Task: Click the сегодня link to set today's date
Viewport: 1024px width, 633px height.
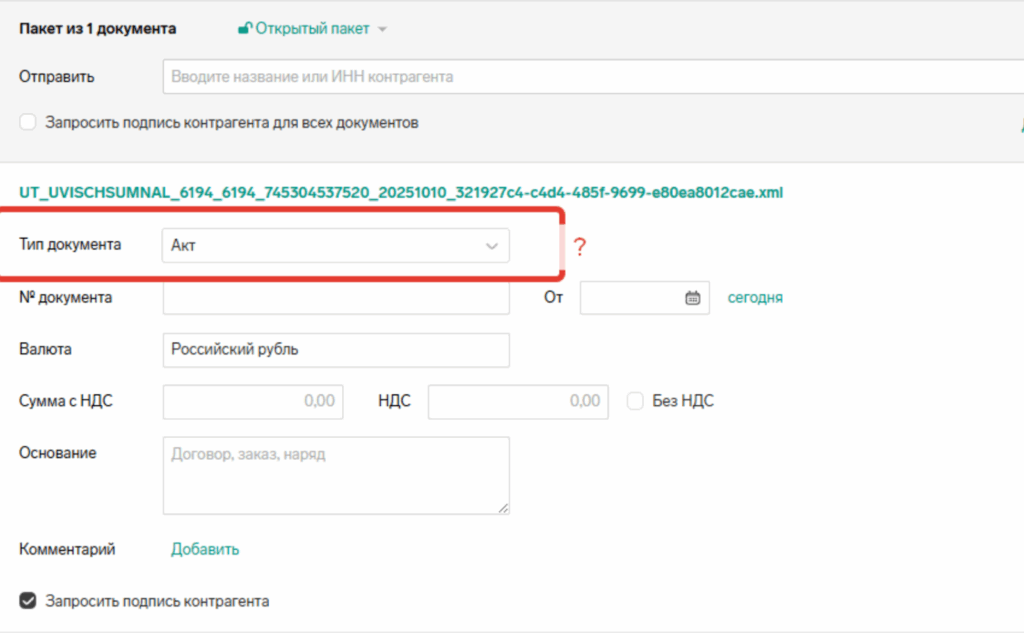Action: coord(754,298)
